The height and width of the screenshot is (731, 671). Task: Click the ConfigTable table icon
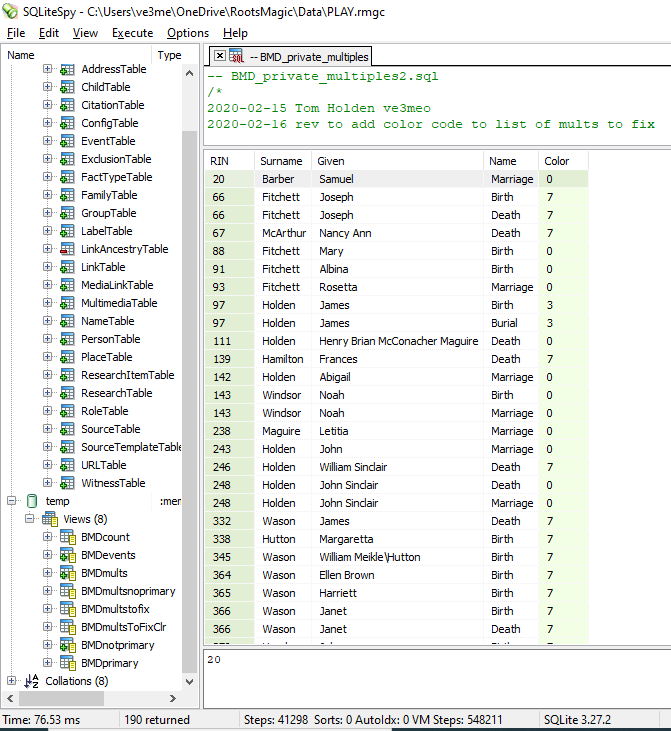[67, 123]
